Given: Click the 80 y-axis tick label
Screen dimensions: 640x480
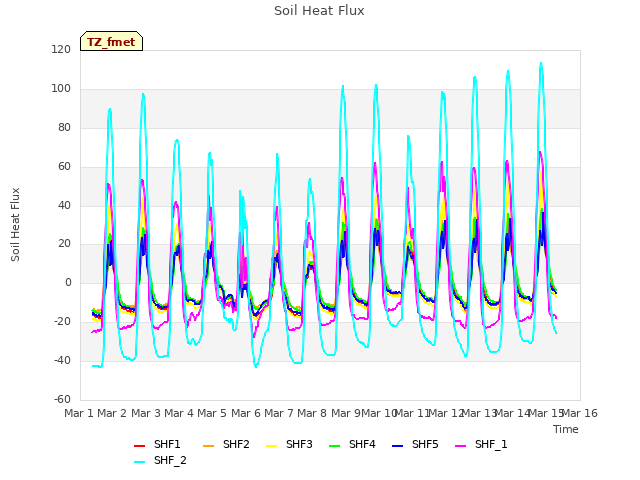Looking at the screenshot, I should pyautogui.click(x=64, y=128).
